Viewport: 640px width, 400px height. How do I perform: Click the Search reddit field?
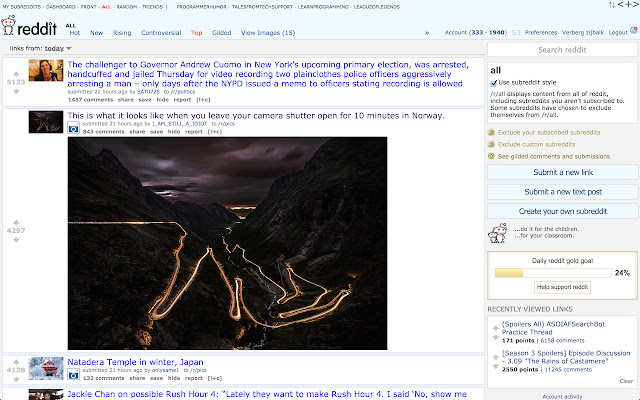(x=562, y=50)
